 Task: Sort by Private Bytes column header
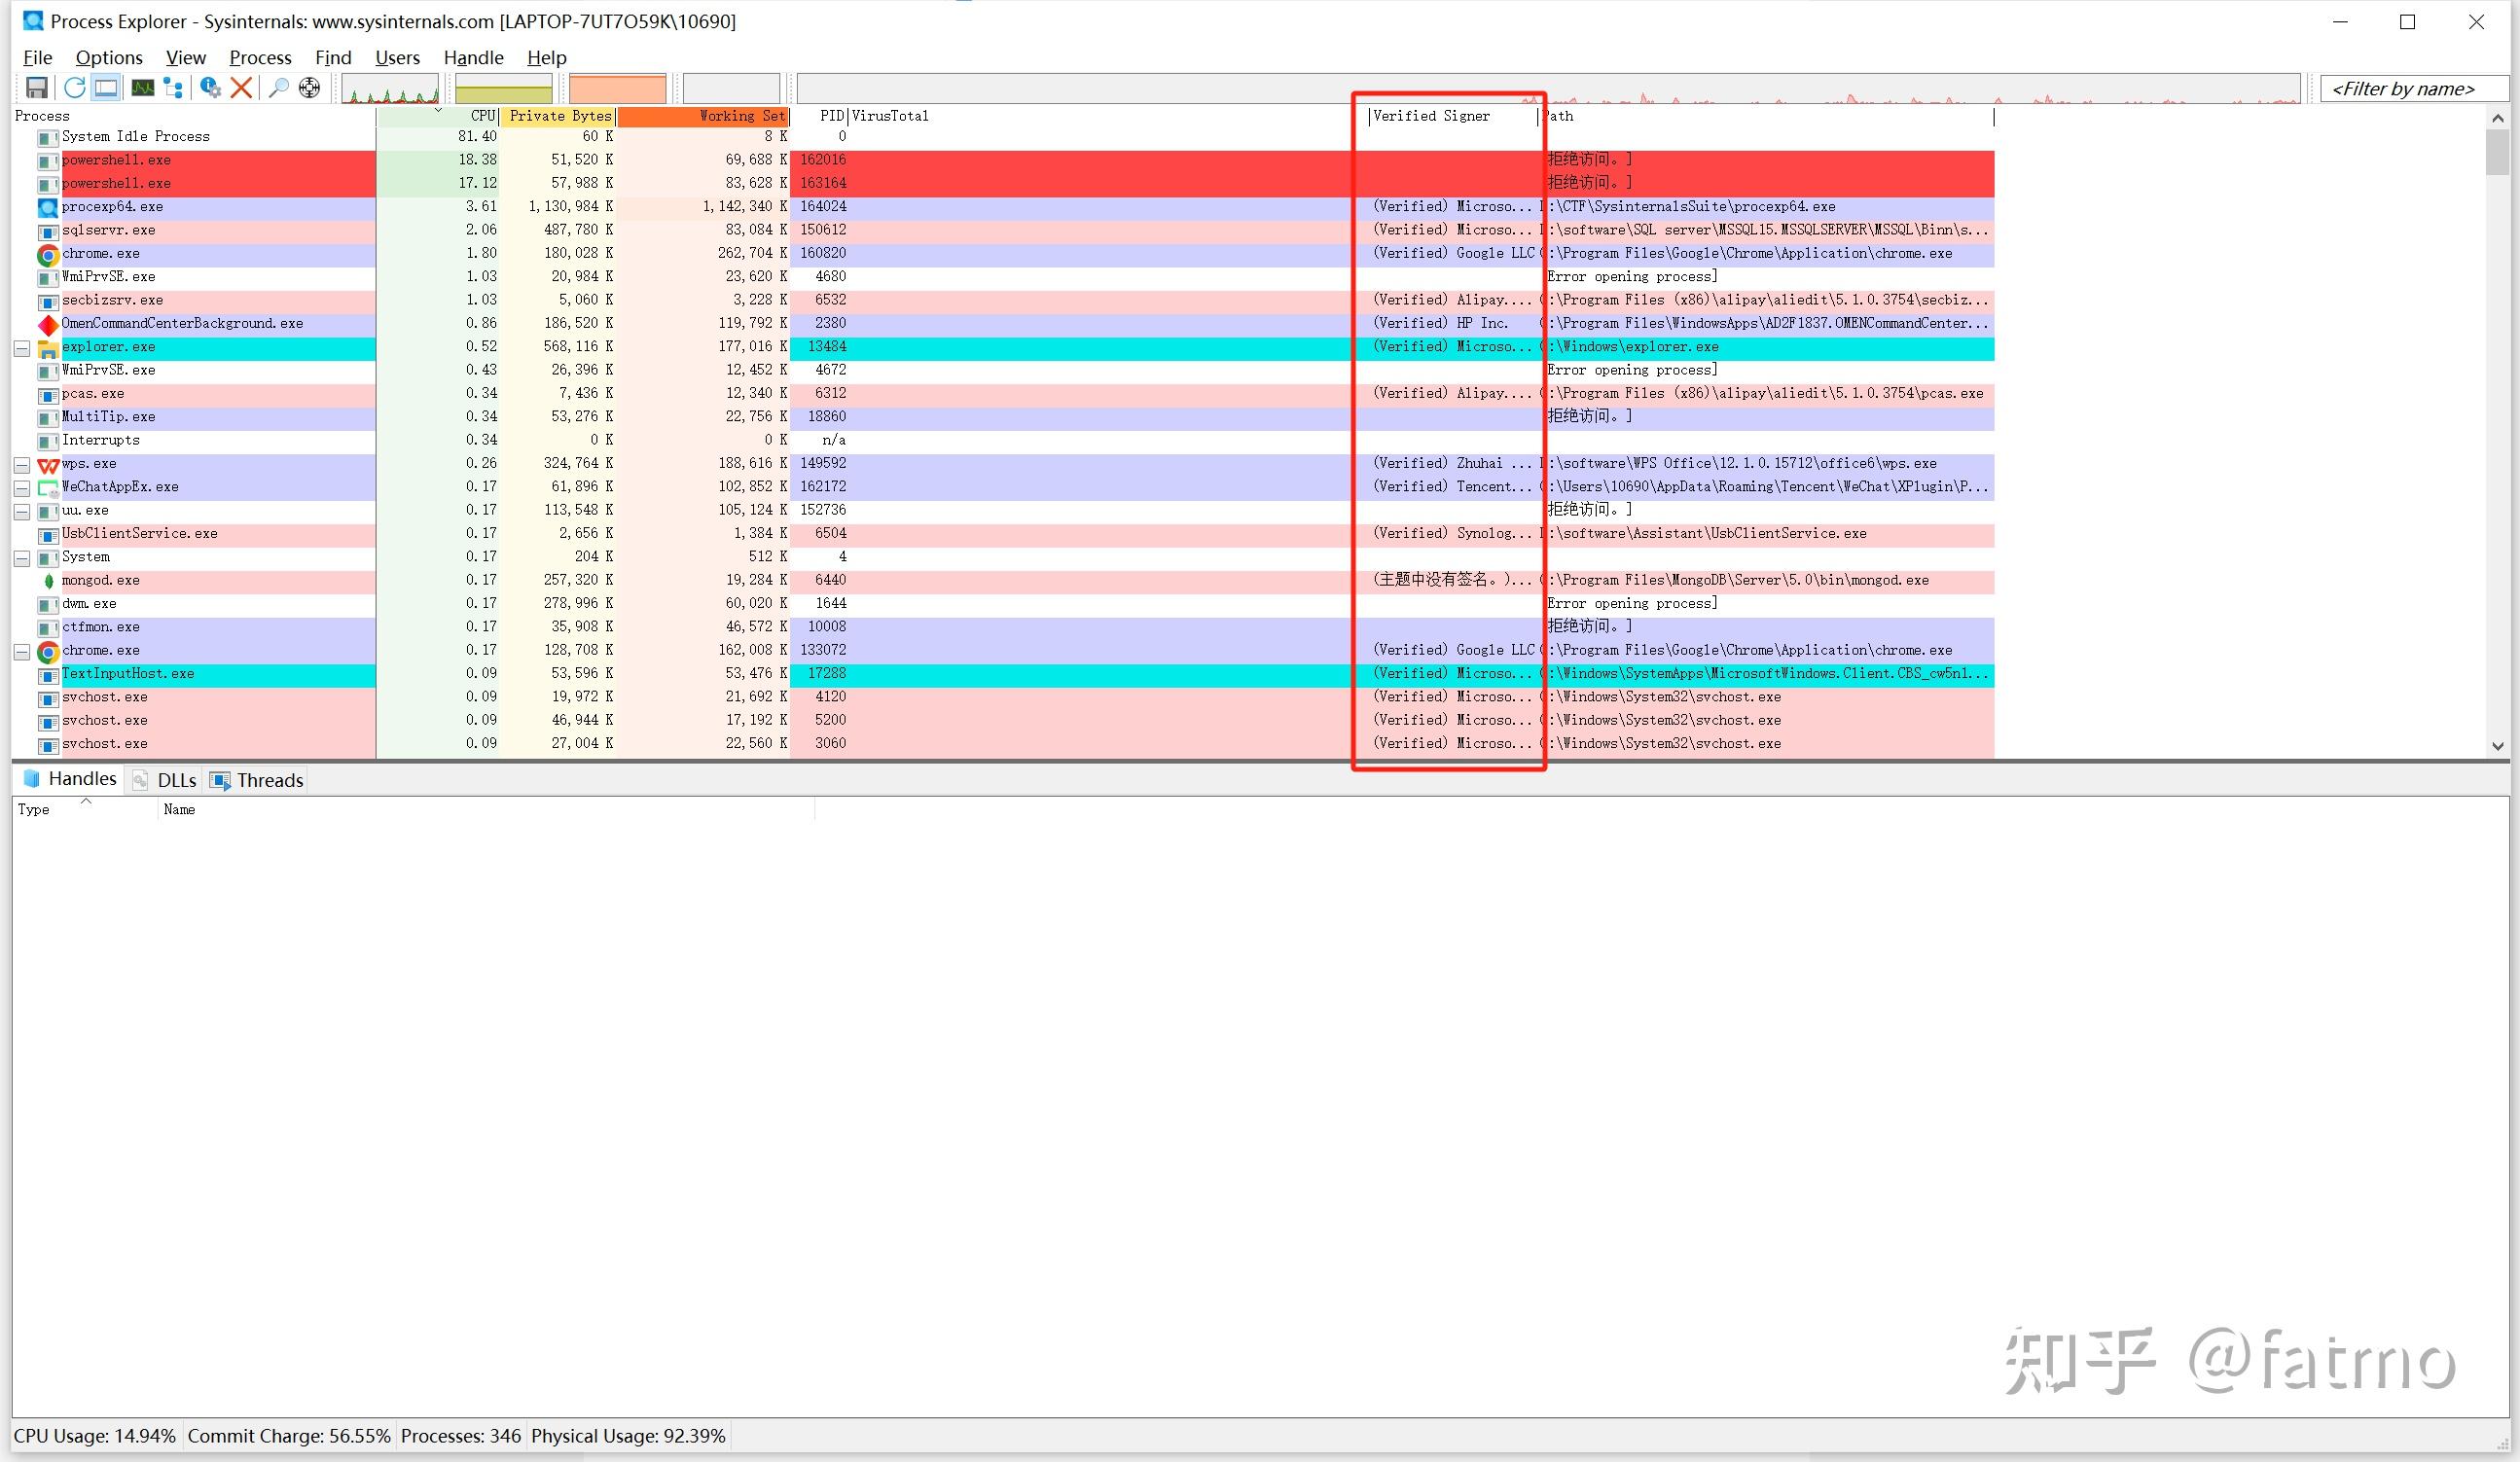[558, 116]
